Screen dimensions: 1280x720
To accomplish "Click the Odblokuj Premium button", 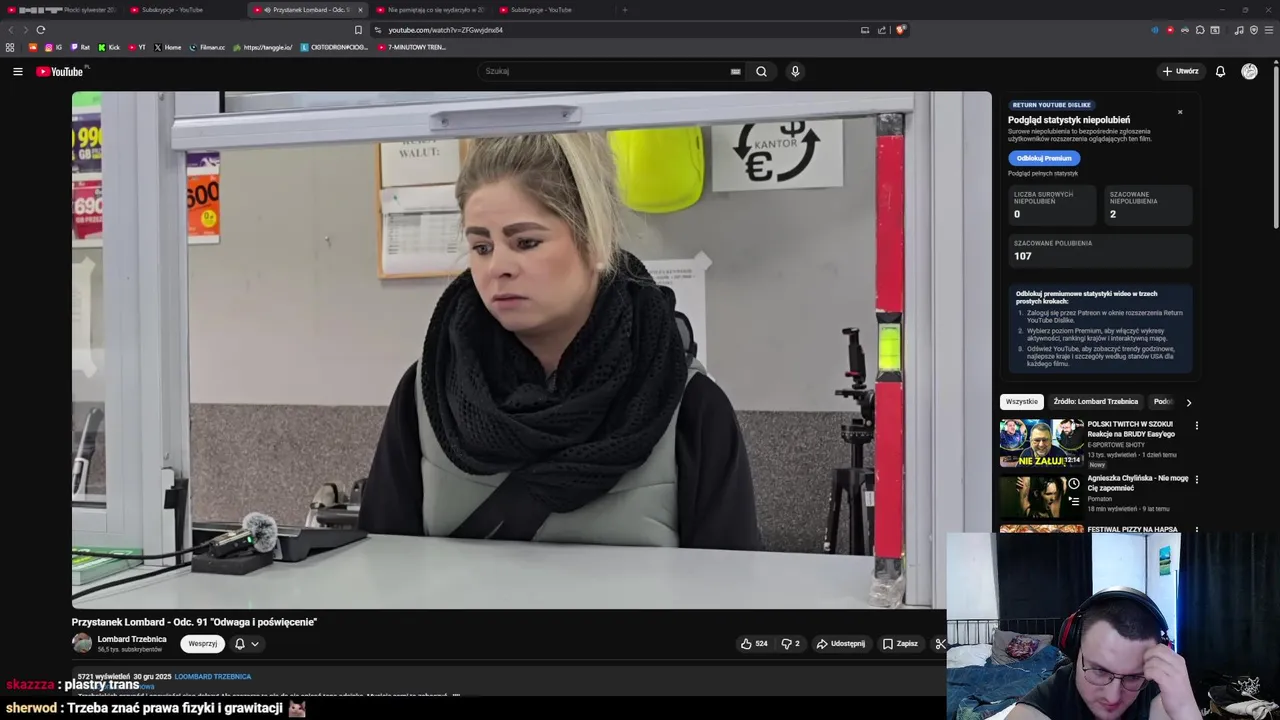I will coord(1044,158).
